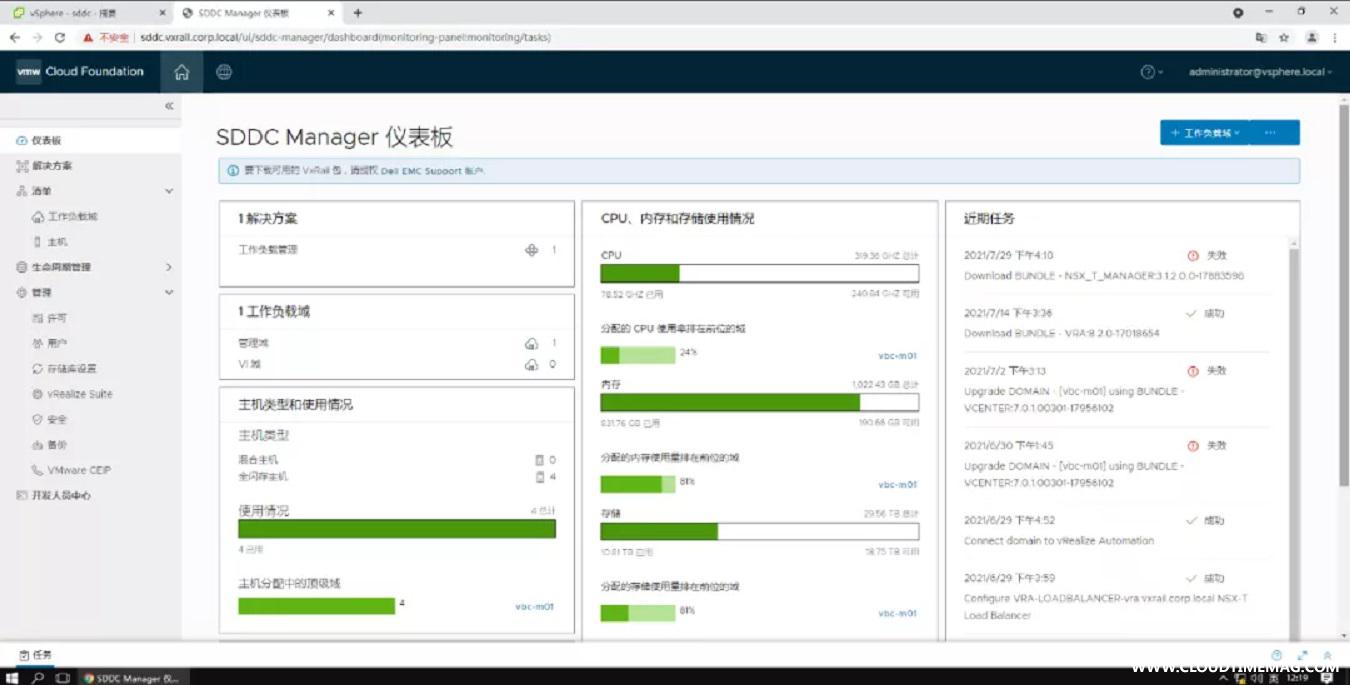Select the Download BUNDLE NSX_T_MANAGER task text
Viewport: 1350px width, 685px height.
coord(1104,276)
